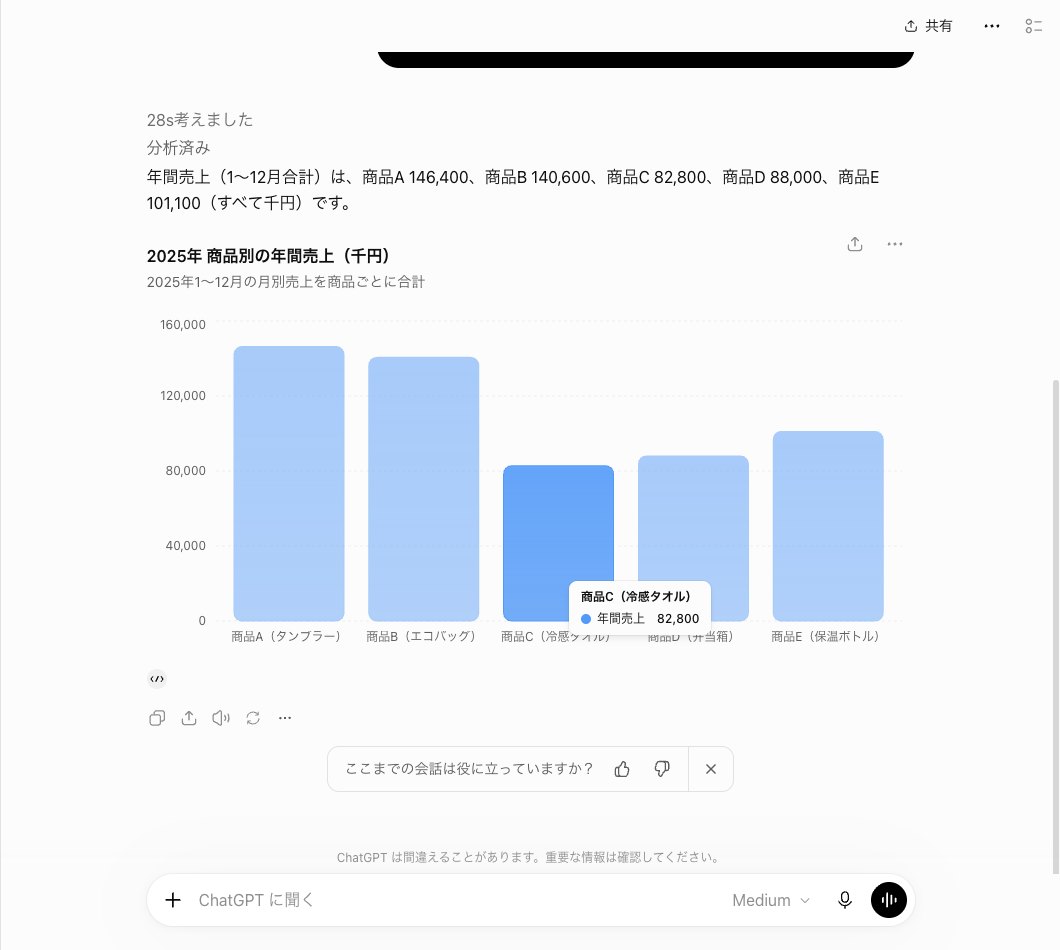View the code via the code icon
This screenshot has width=1060, height=950.
[157, 679]
